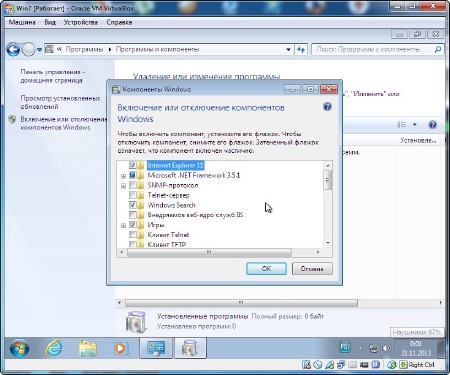
Task: Open view options dropdown arrow
Action: [415, 125]
